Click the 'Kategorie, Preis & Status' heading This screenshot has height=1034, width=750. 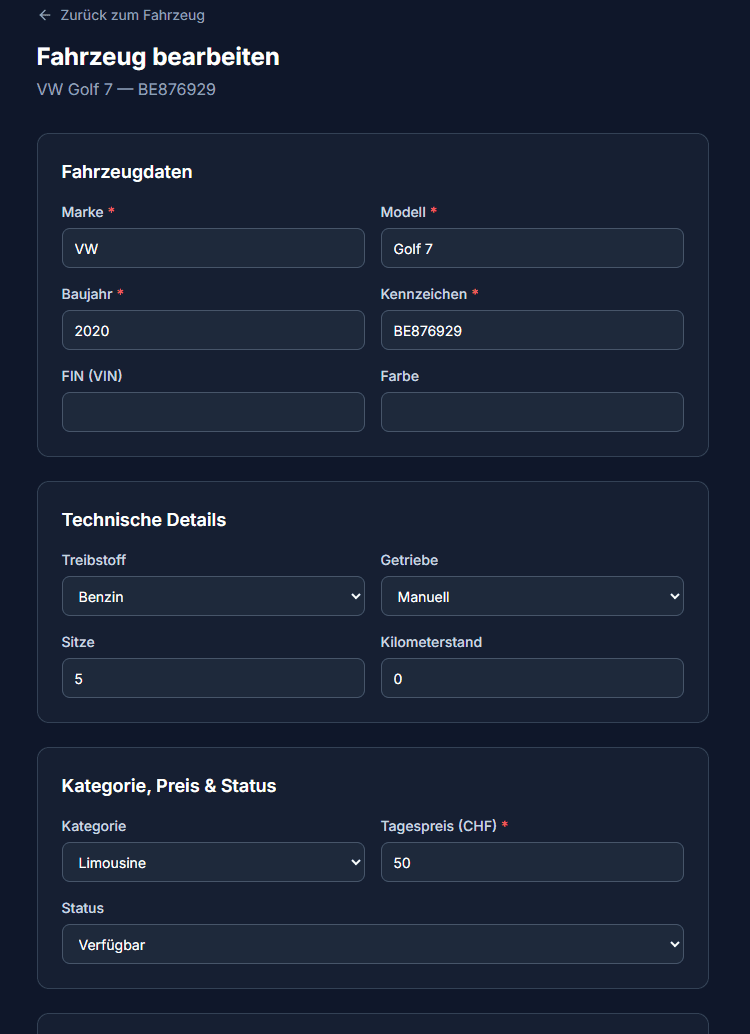(169, 786)
